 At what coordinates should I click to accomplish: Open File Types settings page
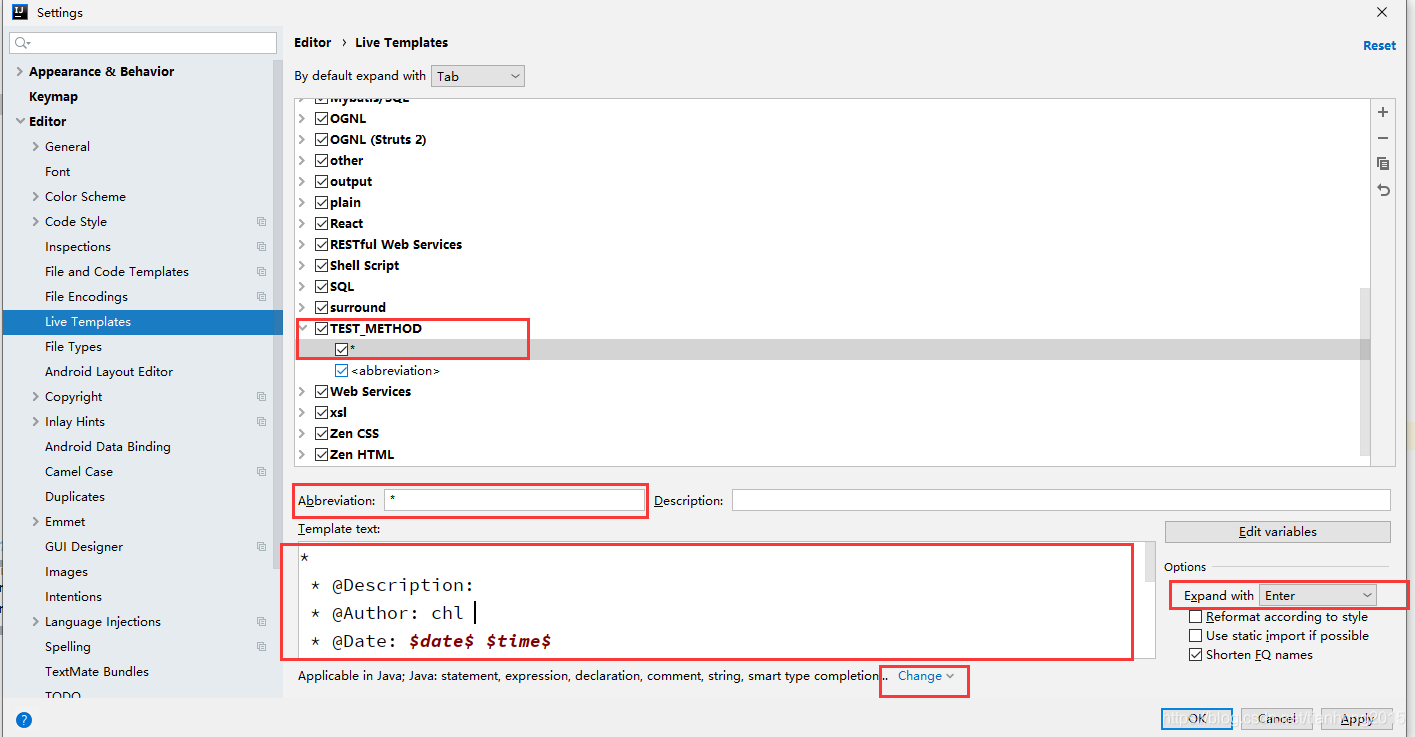(x=73, y=347)
